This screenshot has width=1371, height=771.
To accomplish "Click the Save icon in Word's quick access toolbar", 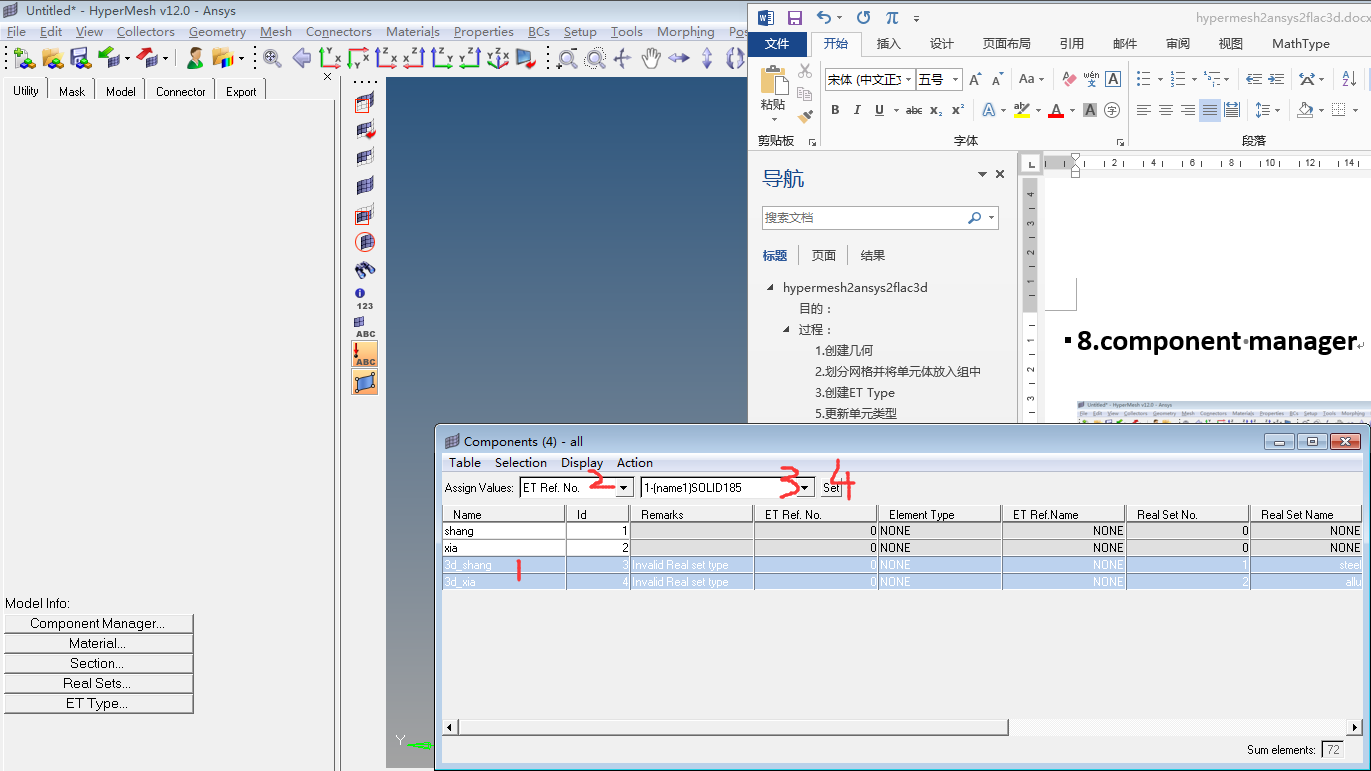I will (x=795, y=18).
